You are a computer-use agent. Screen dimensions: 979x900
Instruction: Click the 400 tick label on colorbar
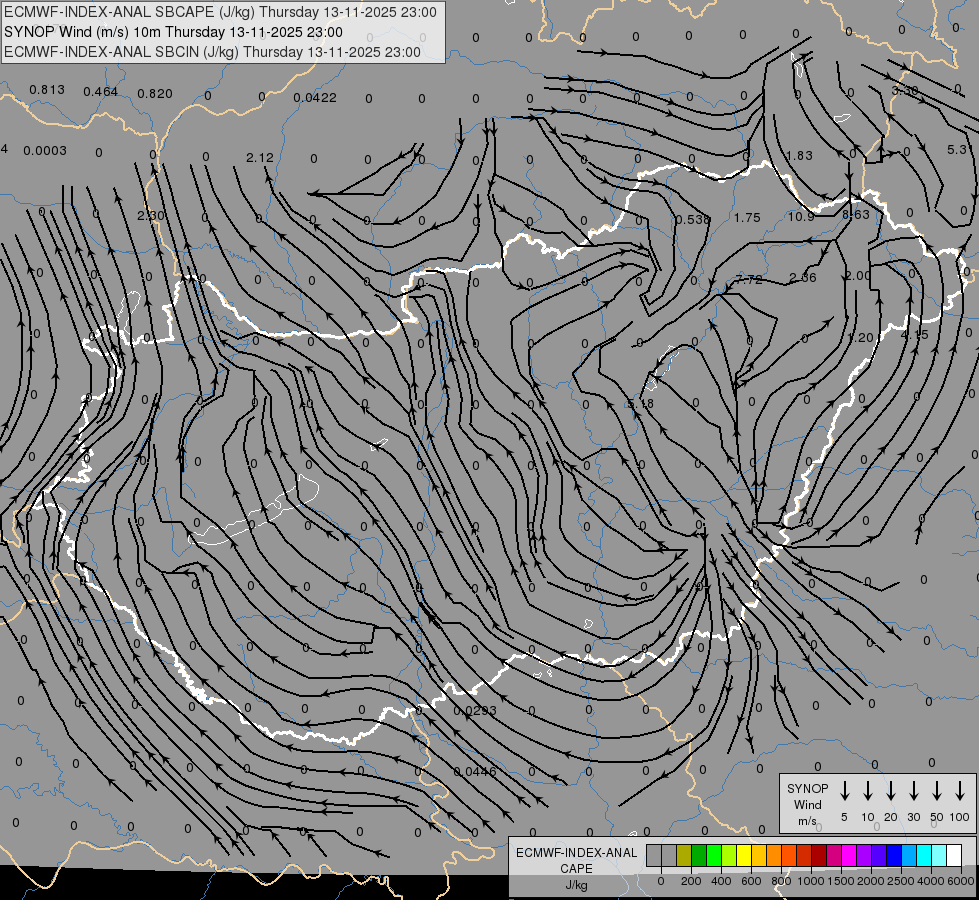pyautogui.click(x=721, y=881)
